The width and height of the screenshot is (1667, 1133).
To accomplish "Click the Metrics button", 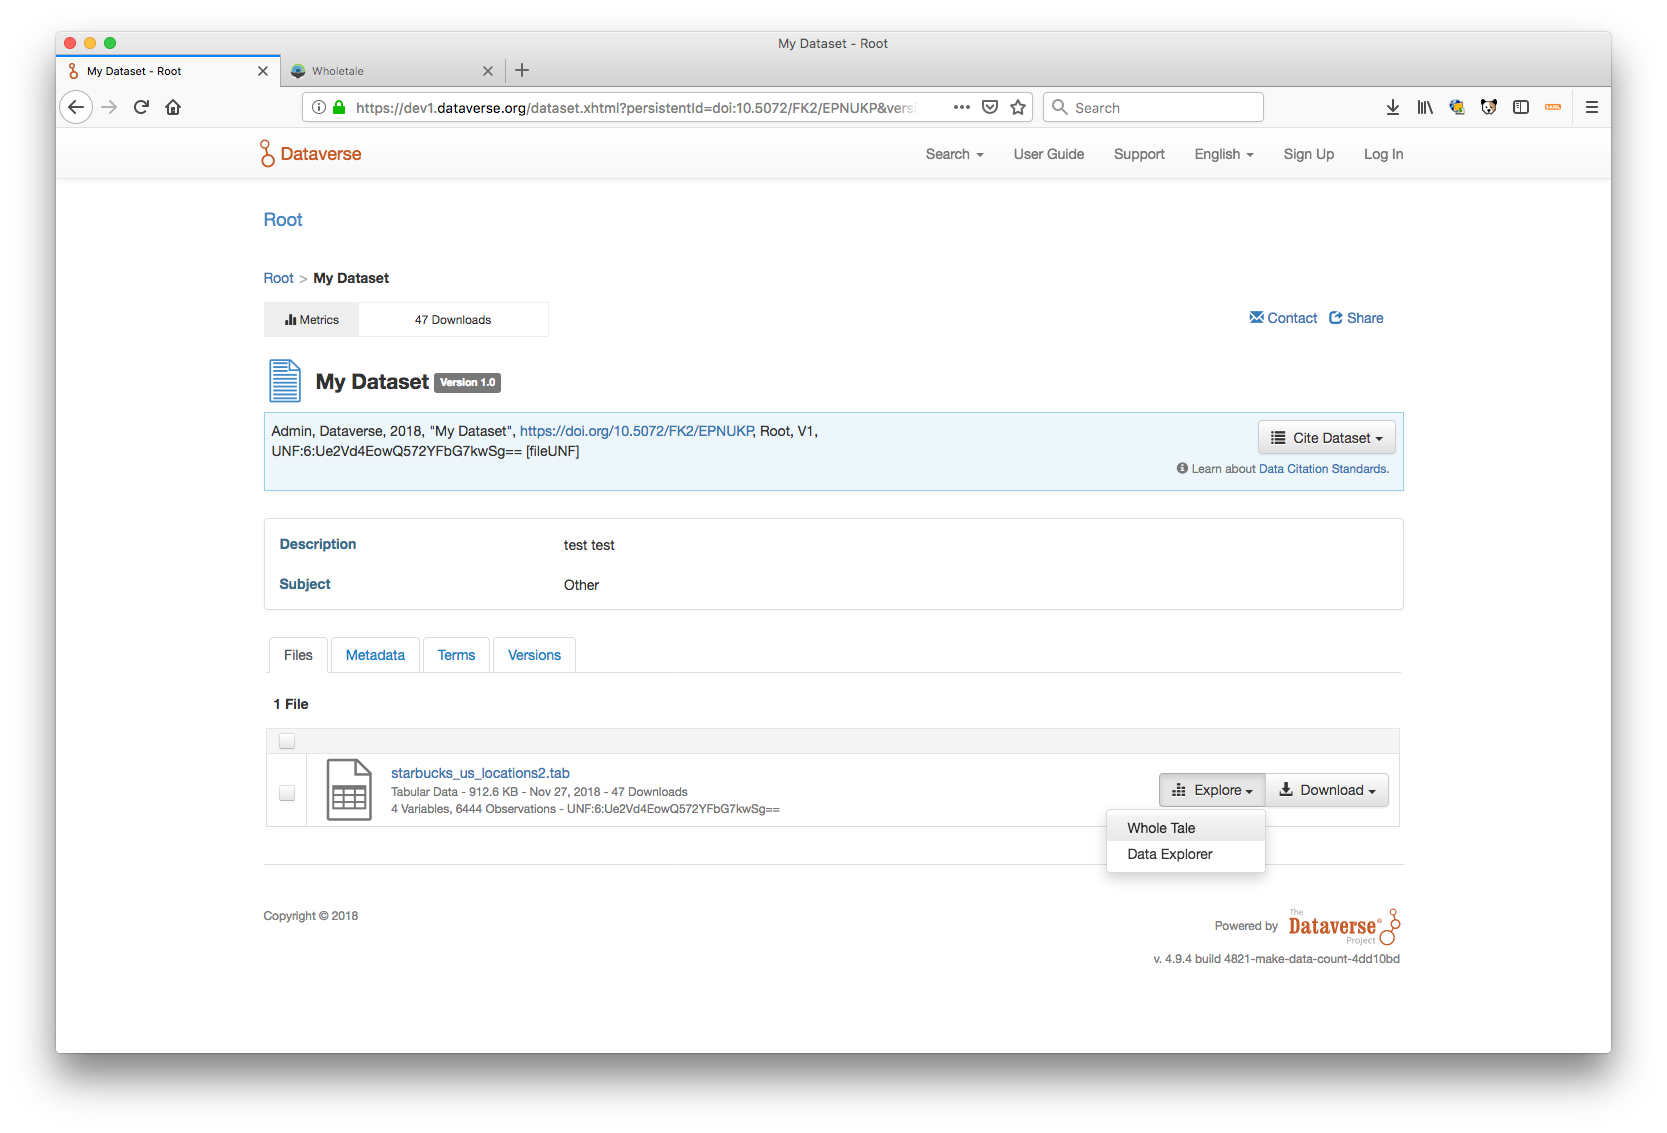I will [x=311, y=320].
